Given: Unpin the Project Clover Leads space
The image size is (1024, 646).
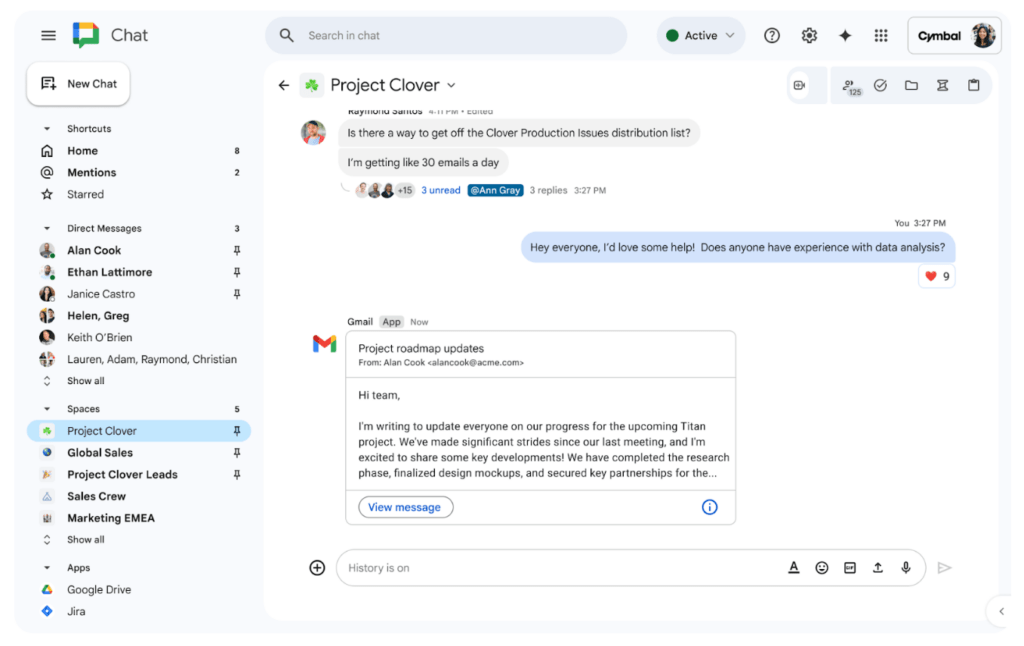Looking at the screenshot, I should tap(237, 474).
